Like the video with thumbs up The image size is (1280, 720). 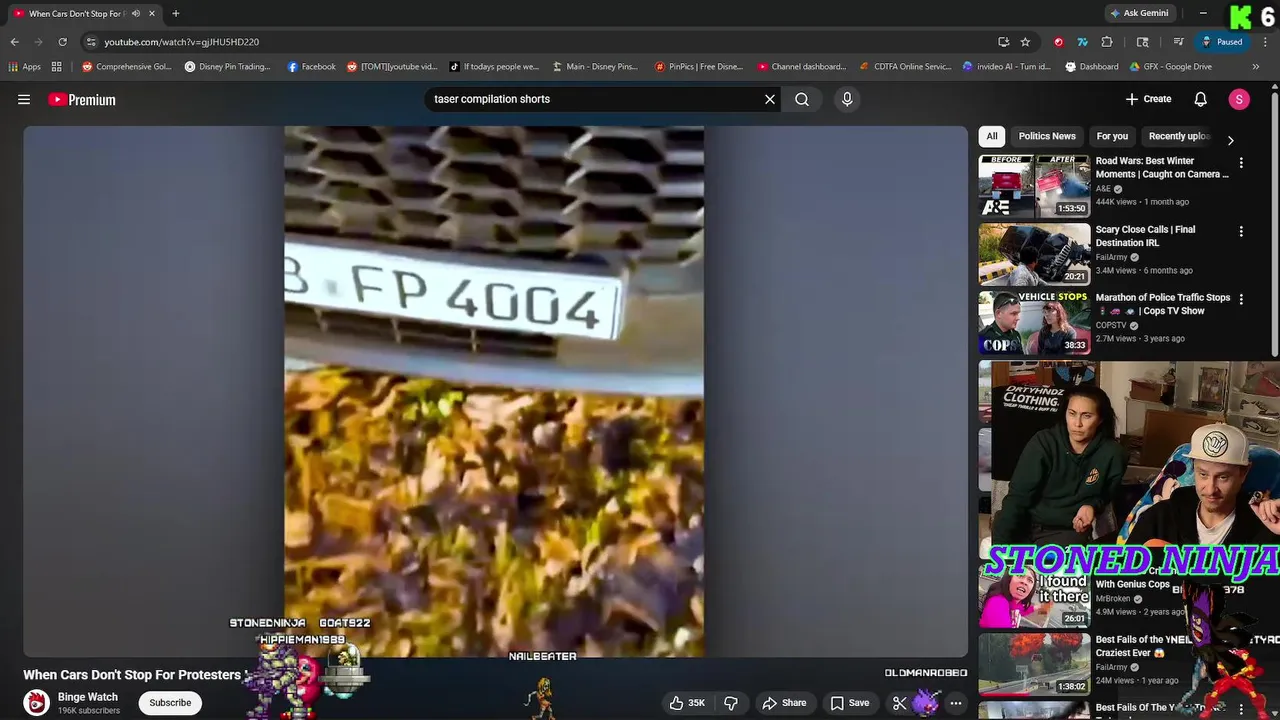(687, 703)
